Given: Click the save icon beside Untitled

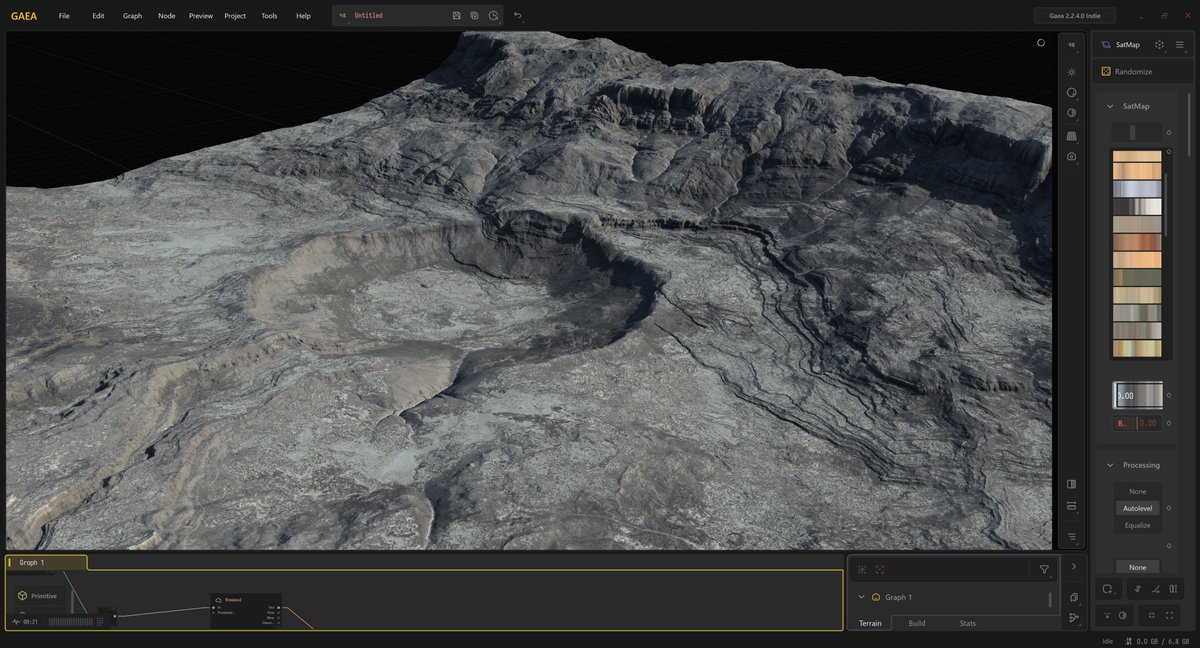Looking at the screenshot, I should tap(457, 16).
